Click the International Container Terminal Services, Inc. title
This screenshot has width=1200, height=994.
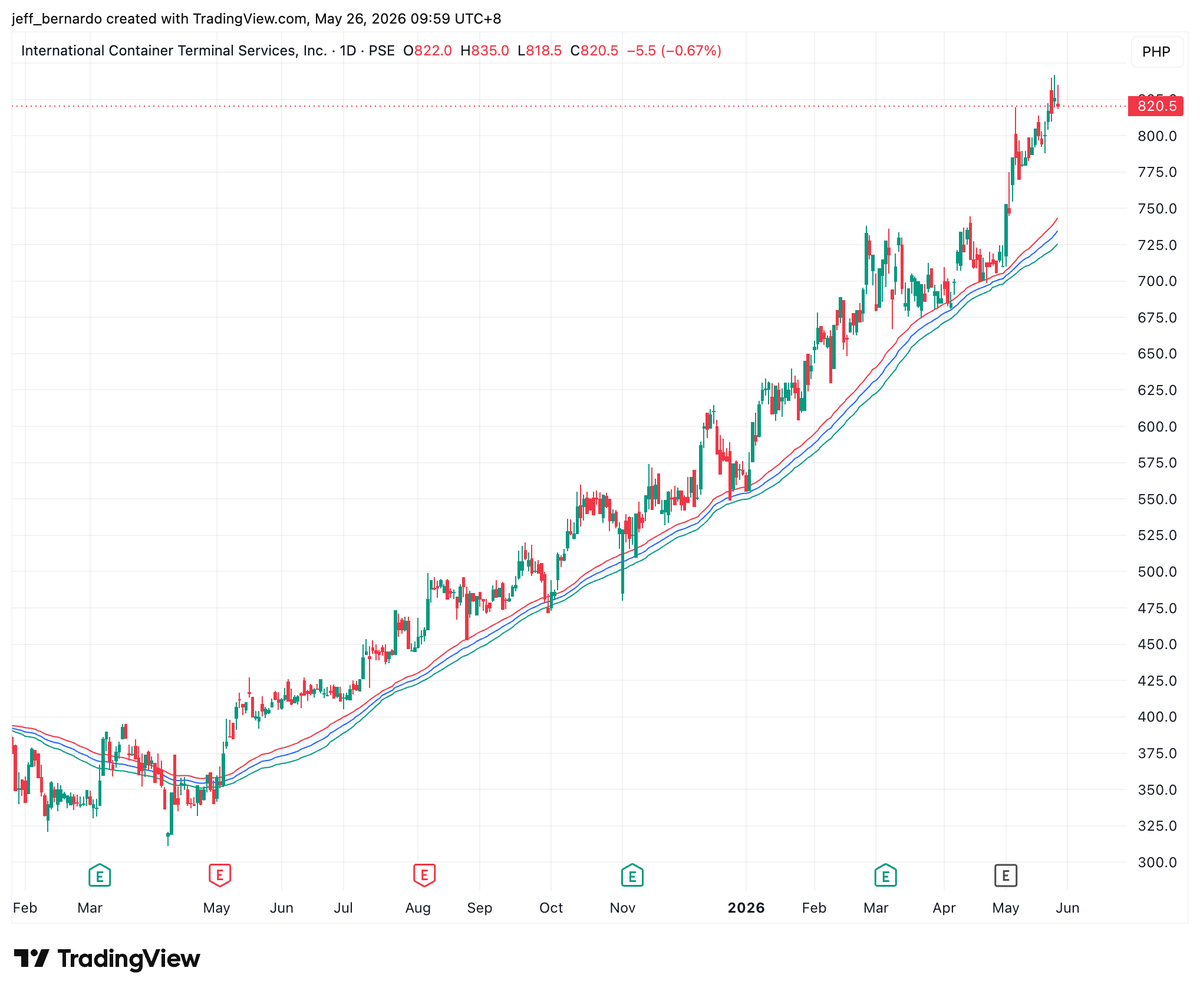(175, 50)
